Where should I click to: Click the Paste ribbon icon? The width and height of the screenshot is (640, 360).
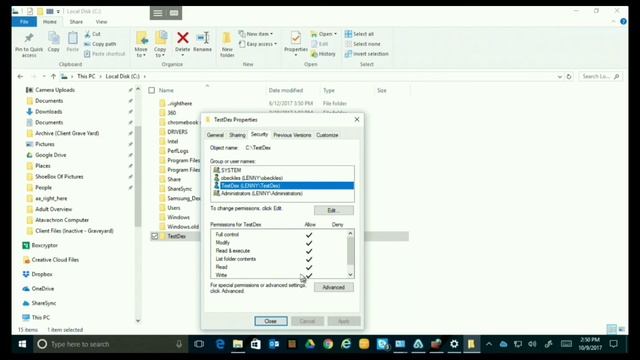72,38
